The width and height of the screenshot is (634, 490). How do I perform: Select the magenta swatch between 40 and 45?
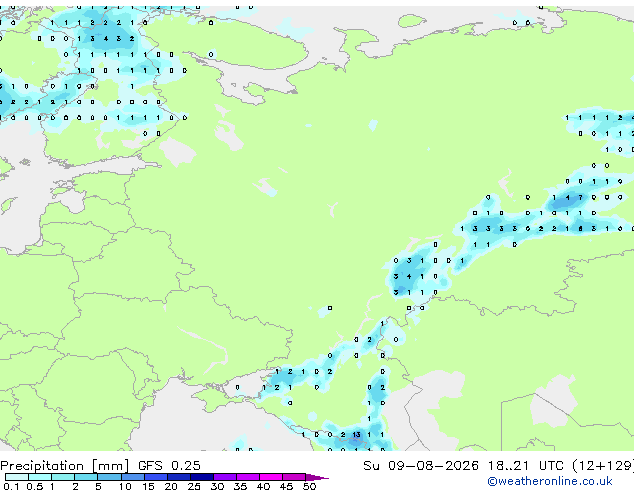pos(271,477)
